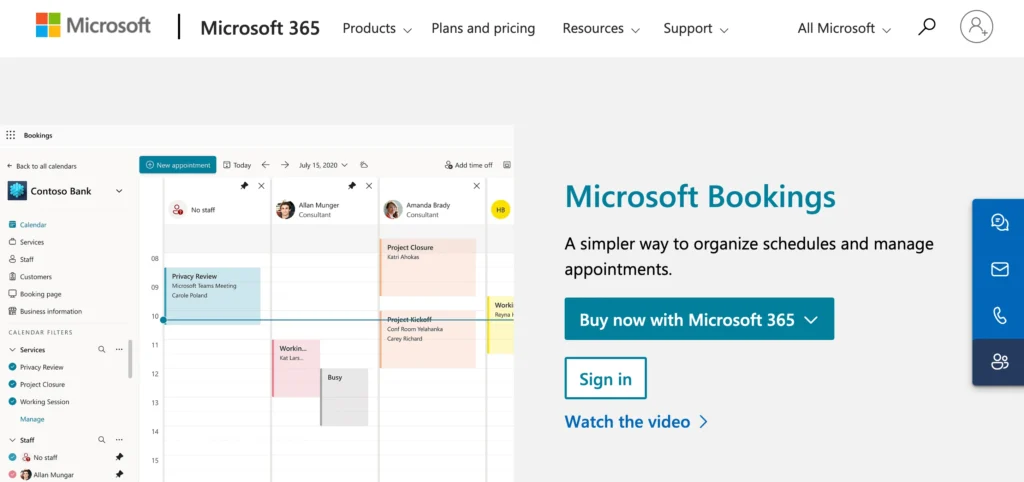
Task: Click Back to all calendars
Action: point(41,166)
